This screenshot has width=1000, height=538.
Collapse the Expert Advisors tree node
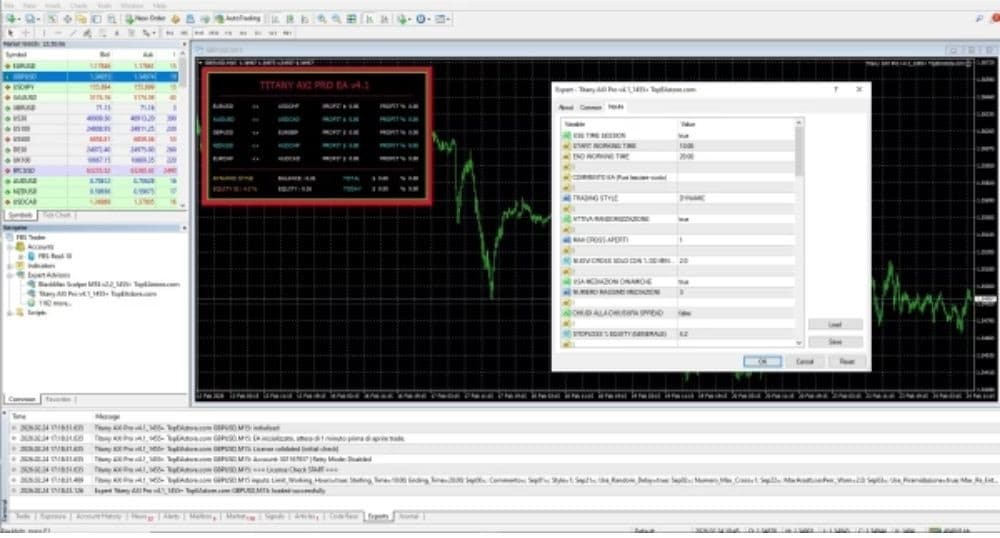(9, 275)
